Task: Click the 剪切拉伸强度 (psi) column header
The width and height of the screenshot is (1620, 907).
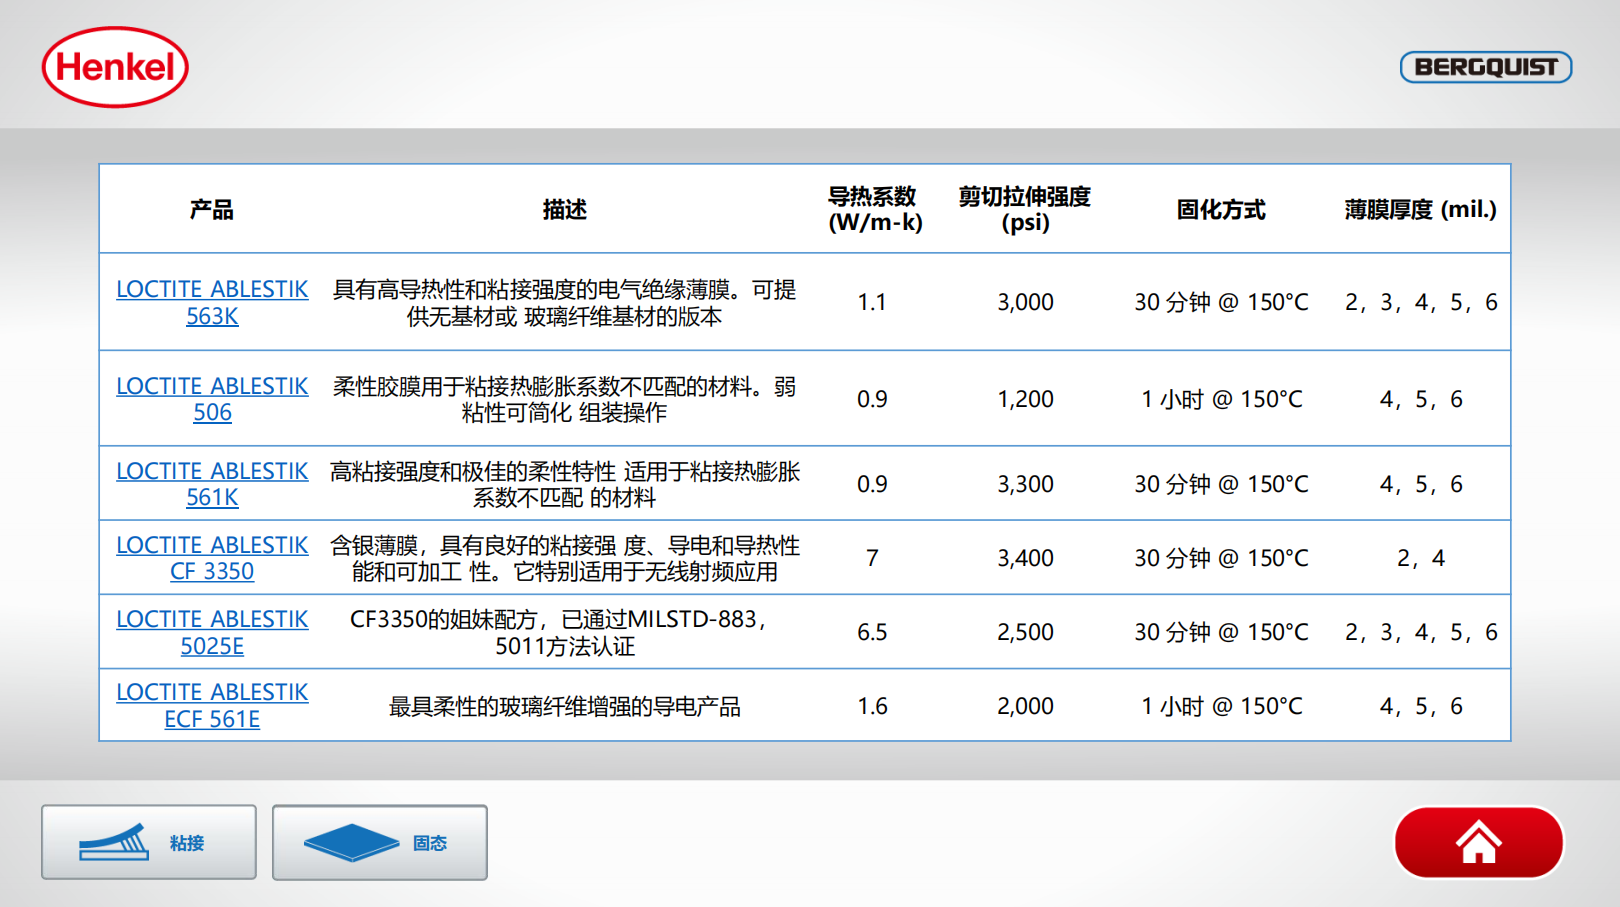Action: [1025, 209]
